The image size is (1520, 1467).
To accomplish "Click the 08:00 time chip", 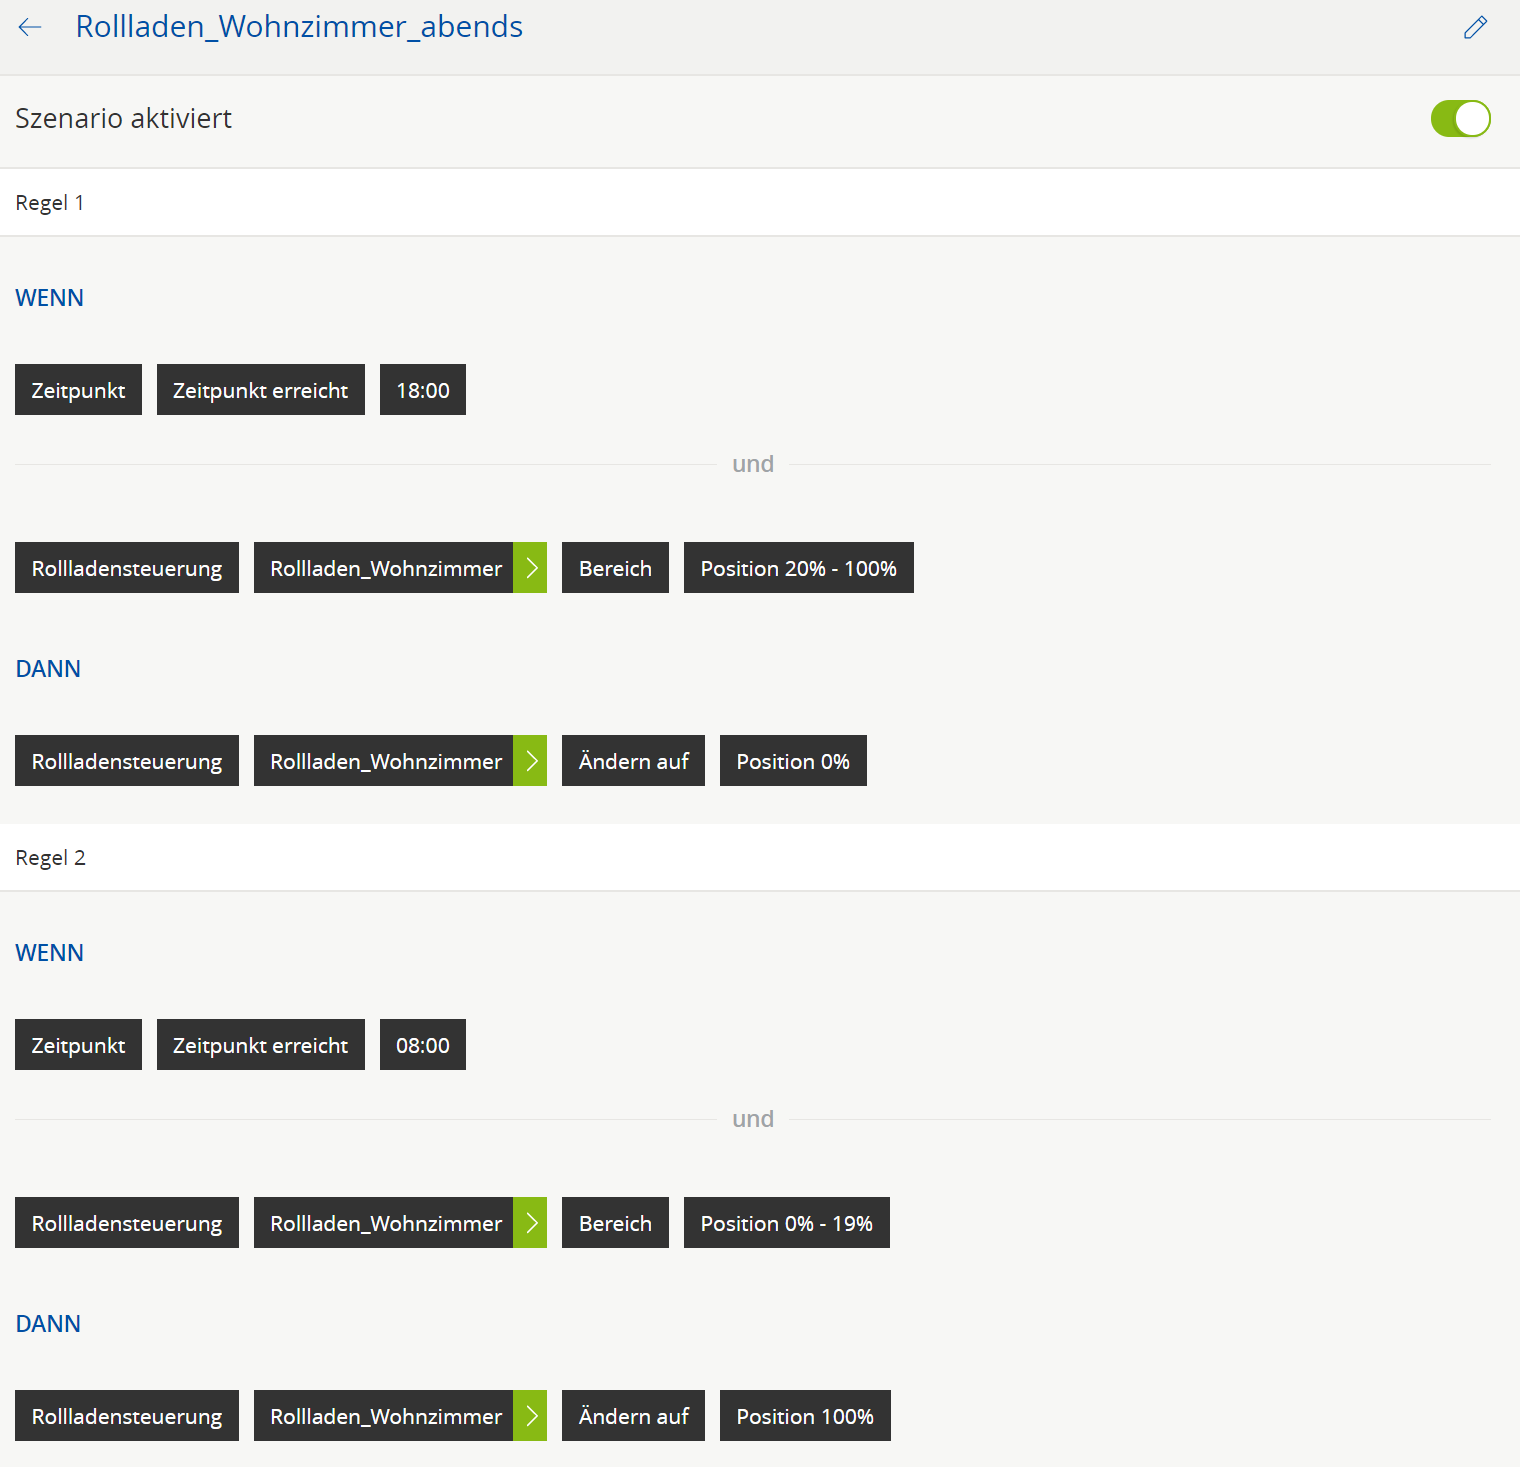I will pyautogui.click(x=422, y=1045).
